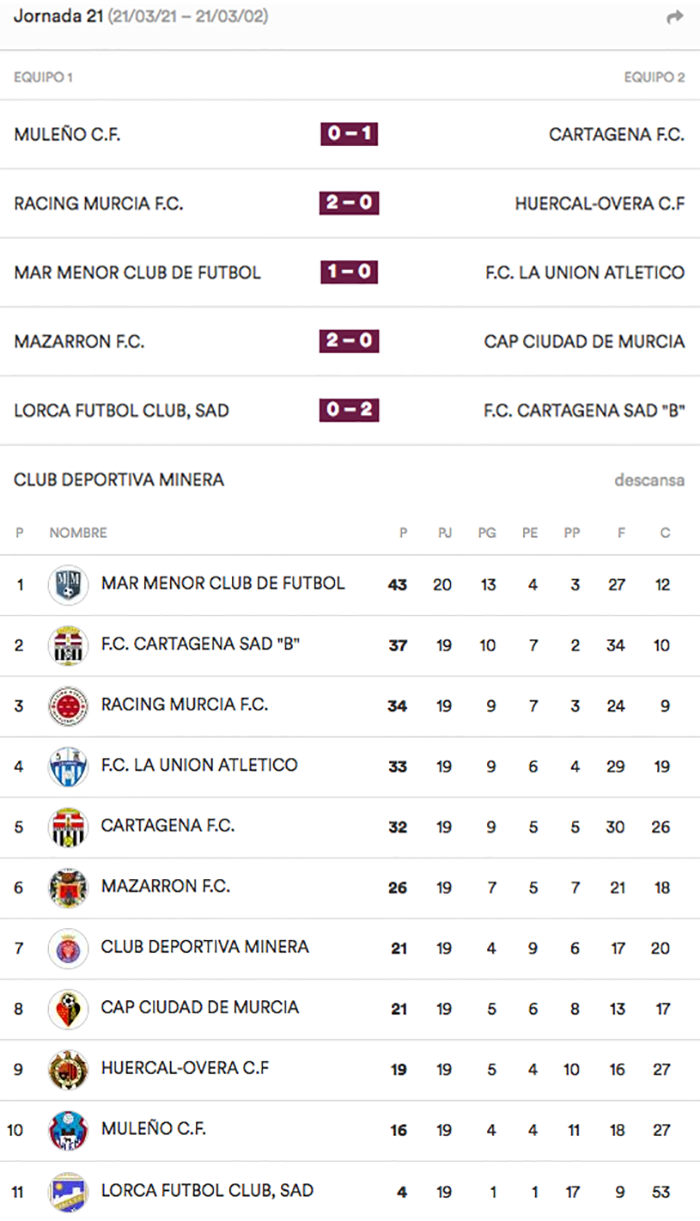The width and height of the screenshot is (700, 1221).
Task: Click Huercal-Overa C.F crest icon
Action: 68,1070
